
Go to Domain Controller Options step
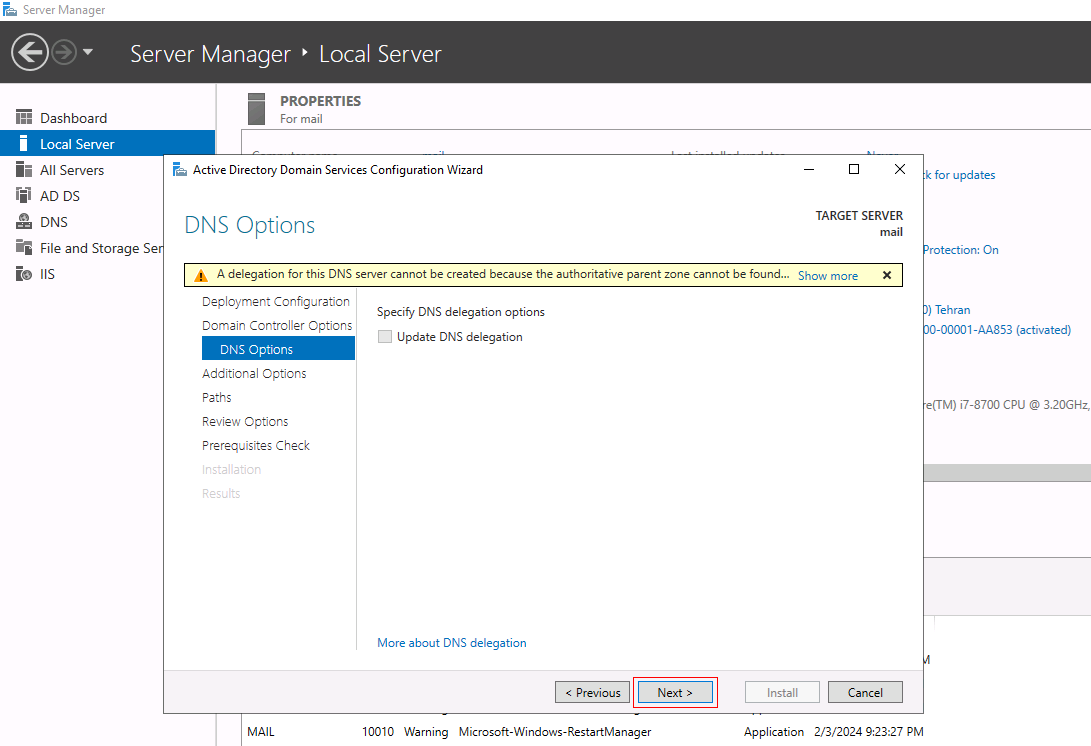277,325
